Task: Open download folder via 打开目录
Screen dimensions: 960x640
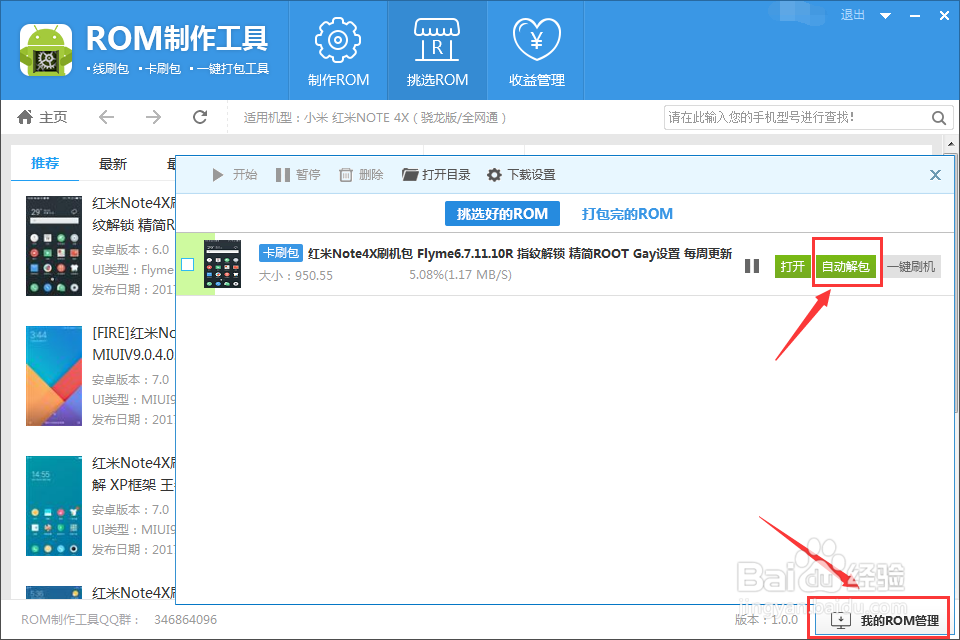Action: pos(436,175)
